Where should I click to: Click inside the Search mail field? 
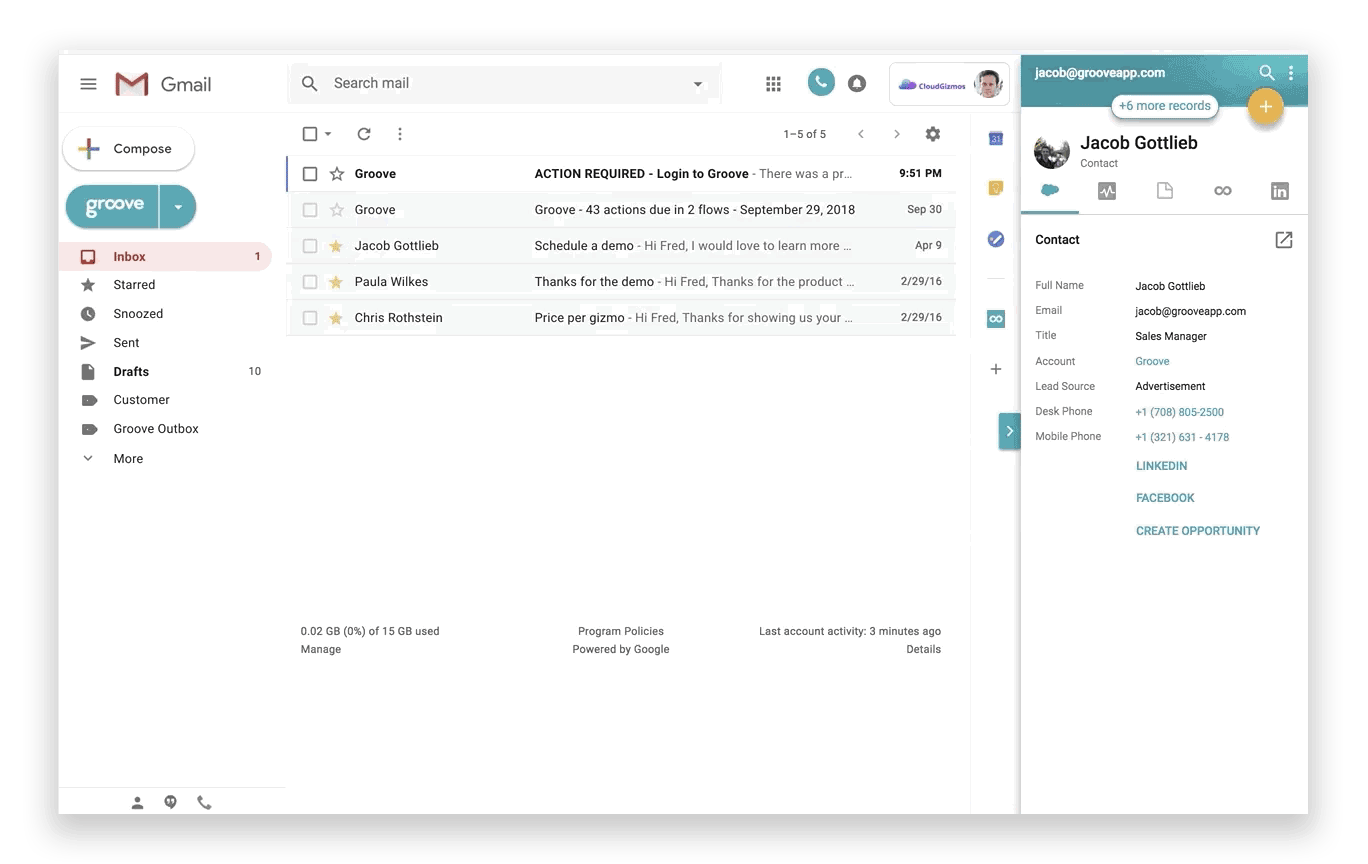point(505,84)
